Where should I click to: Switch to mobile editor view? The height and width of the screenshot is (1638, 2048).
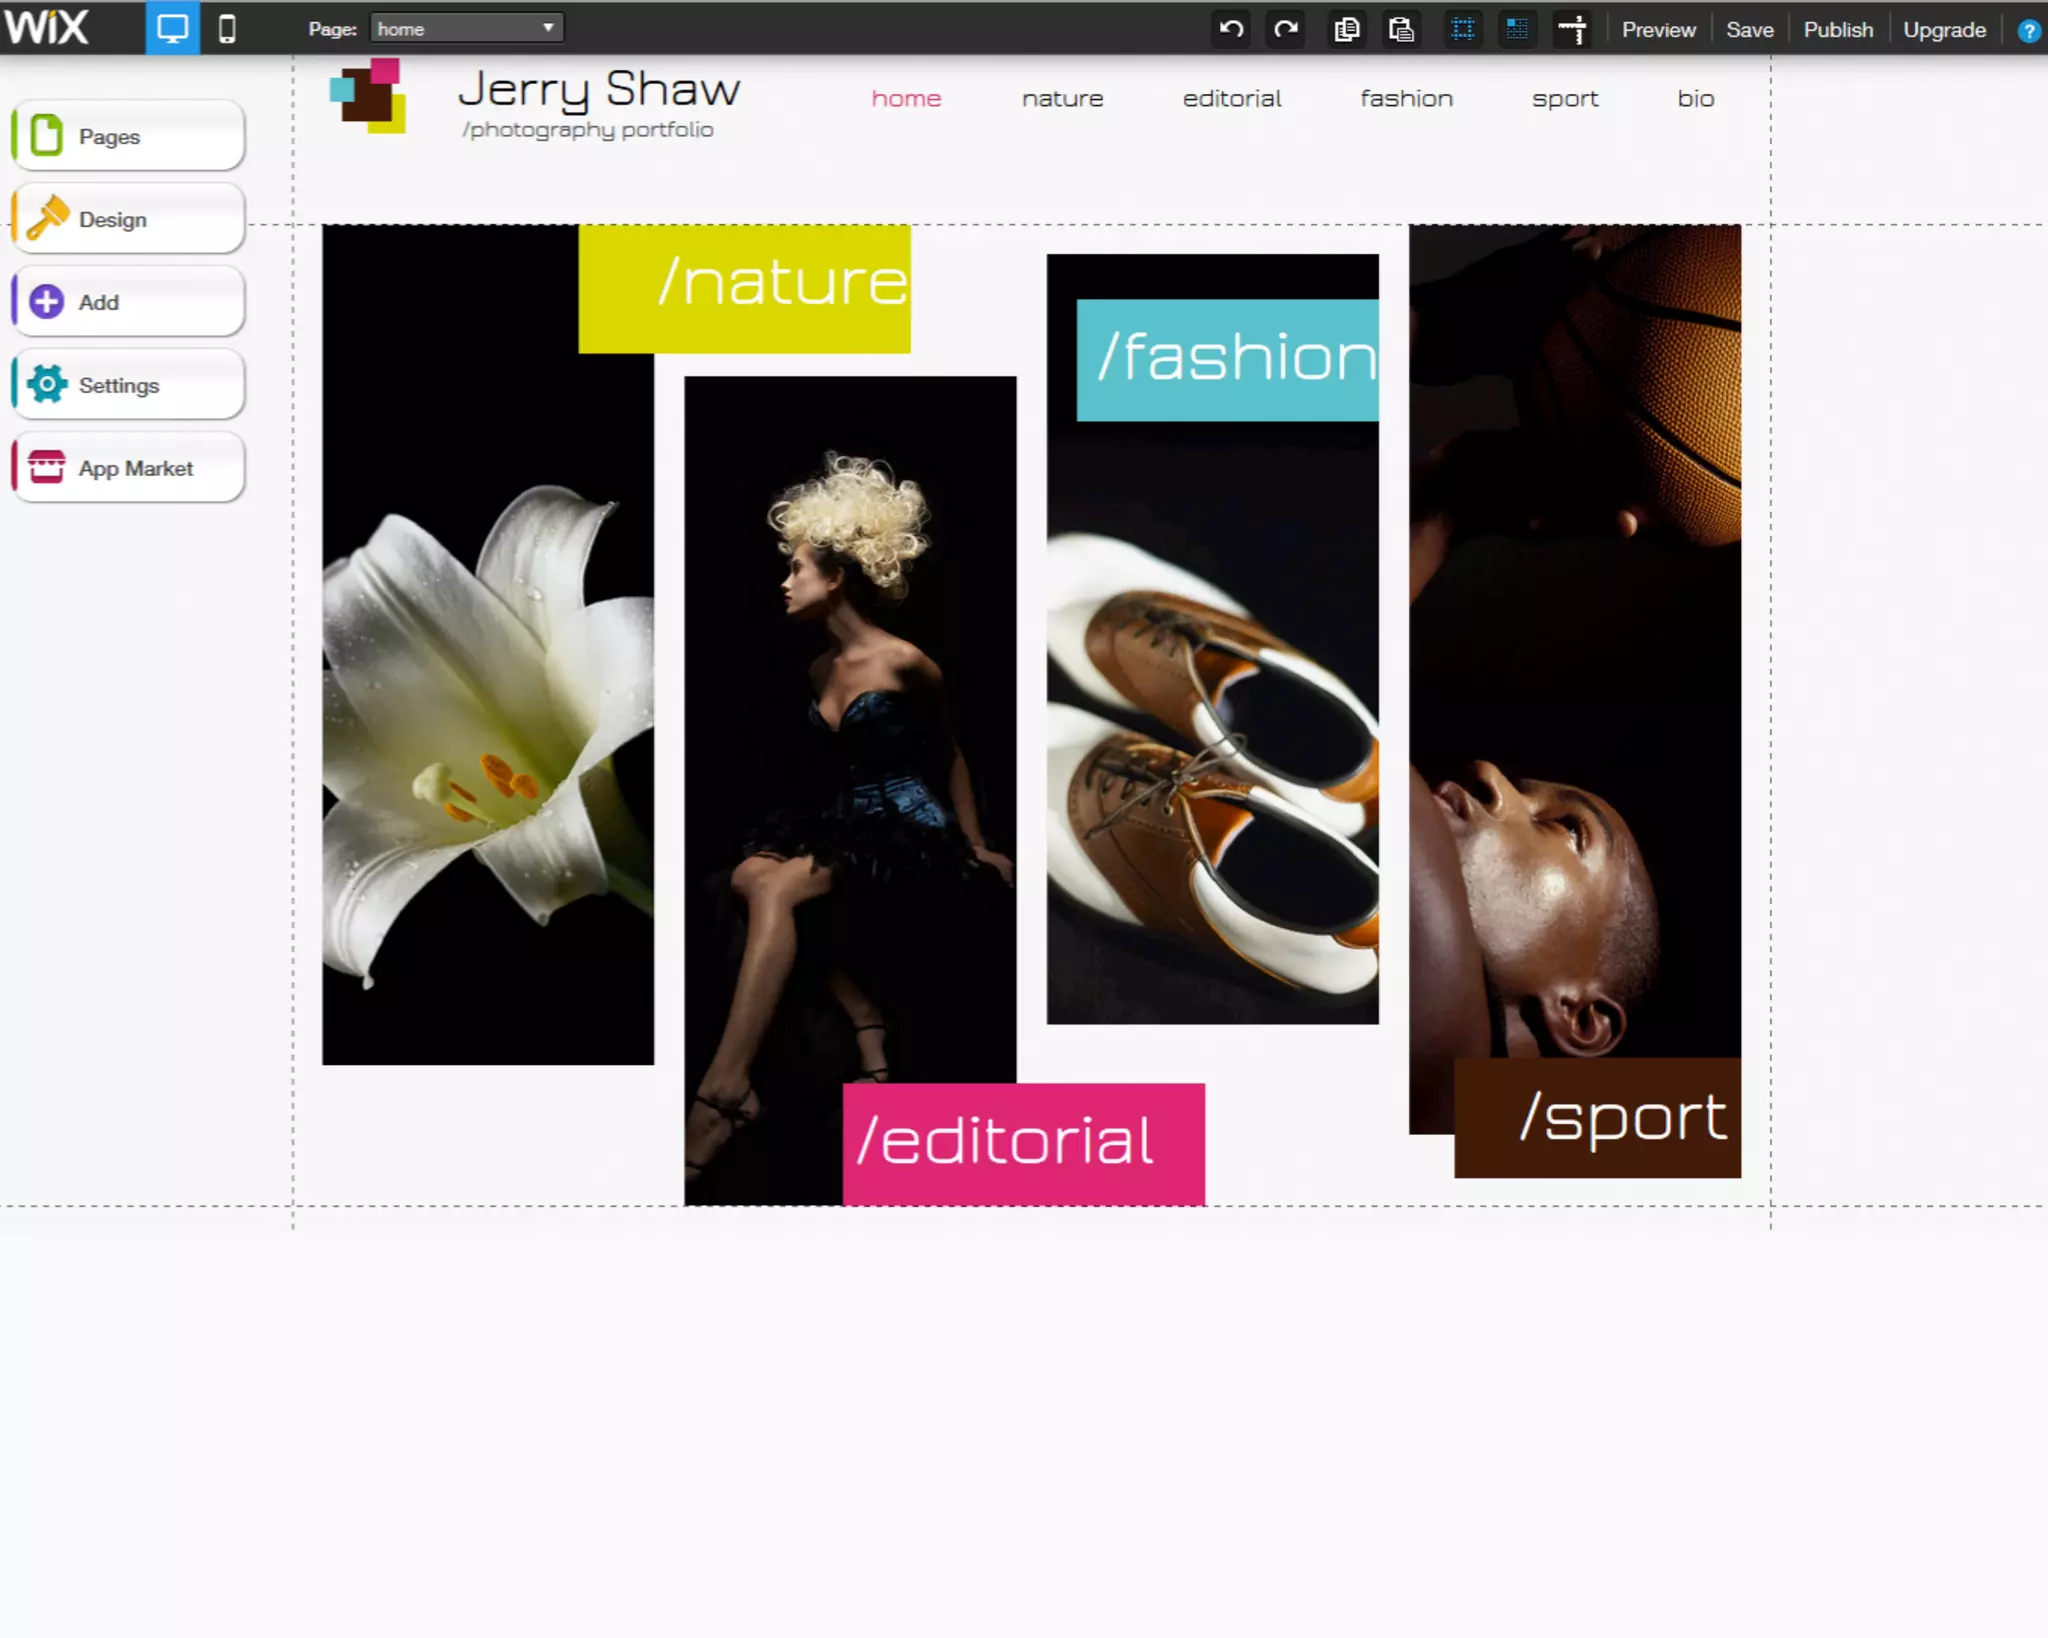227,29
